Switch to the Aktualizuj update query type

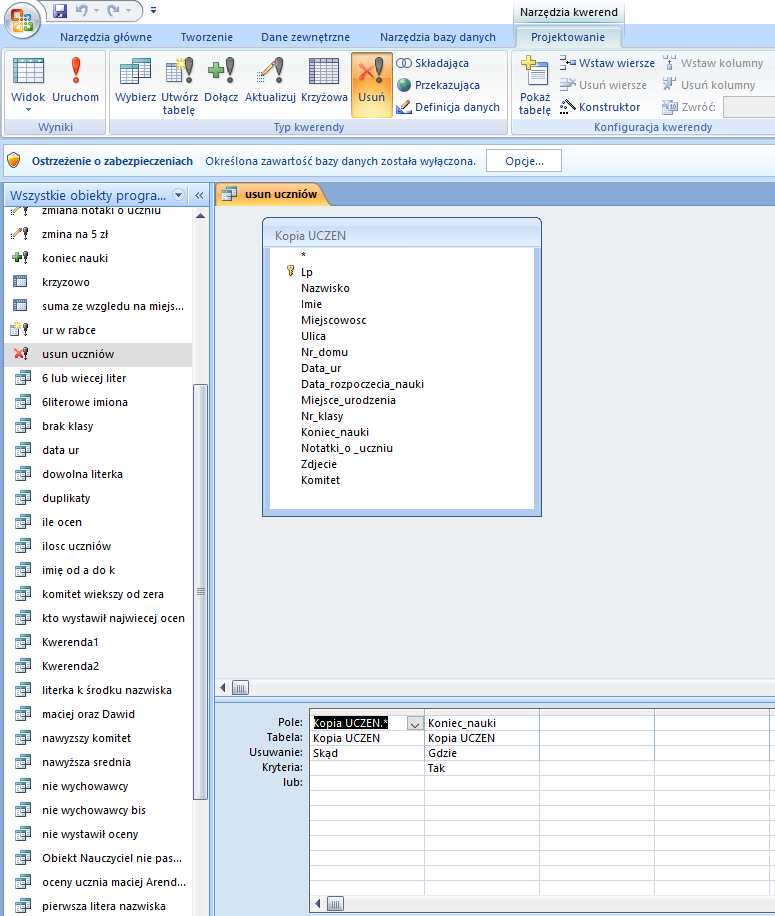point(270,80)
